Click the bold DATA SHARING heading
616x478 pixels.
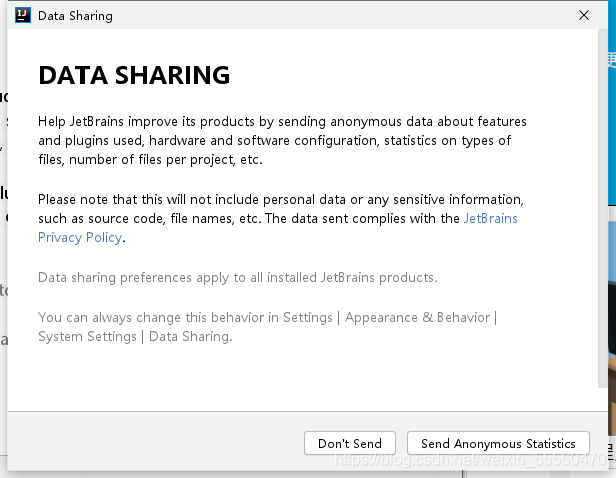[134, 75]
